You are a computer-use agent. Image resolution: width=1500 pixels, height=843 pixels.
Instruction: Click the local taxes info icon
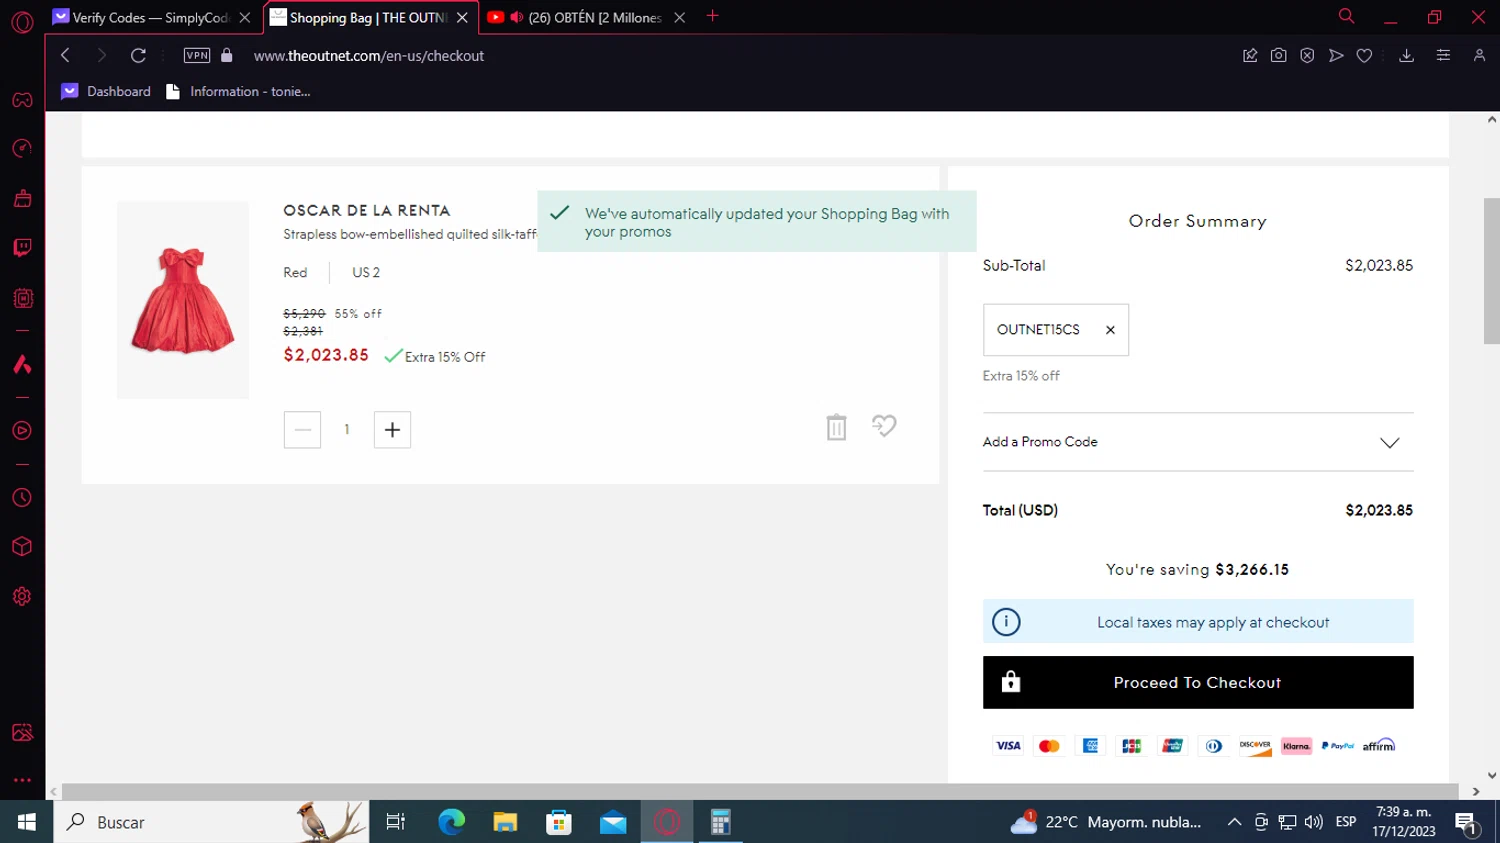(x=1006, y=622)
